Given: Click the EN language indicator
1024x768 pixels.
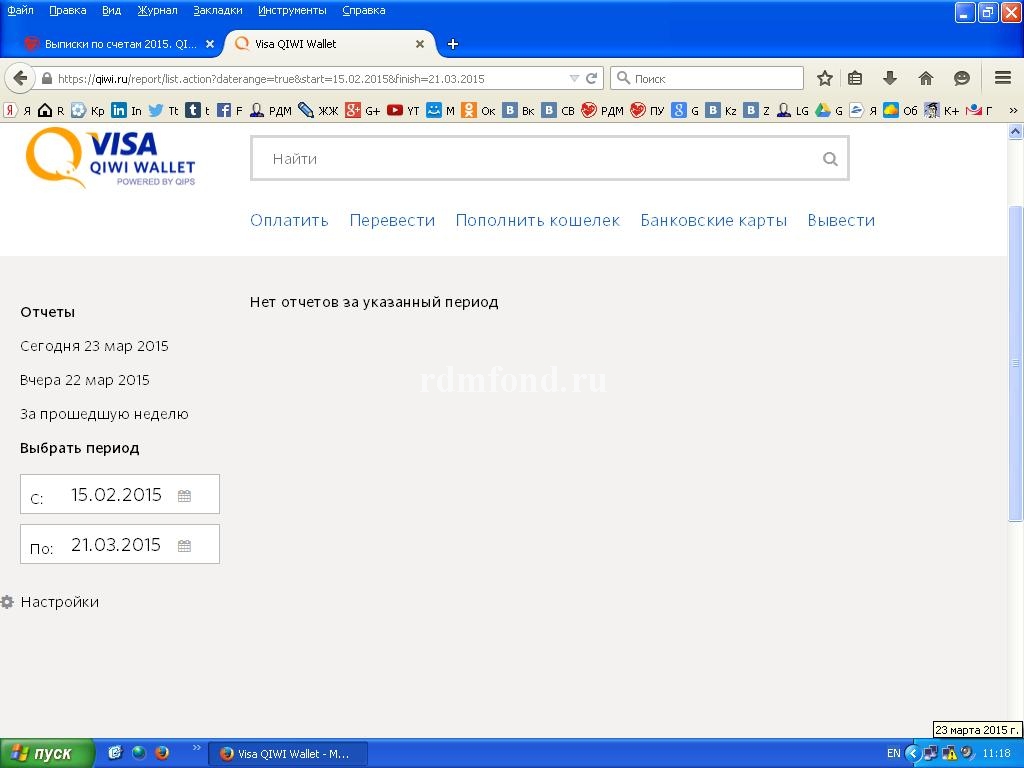Looking at the screenshot, I should [893, 753].
